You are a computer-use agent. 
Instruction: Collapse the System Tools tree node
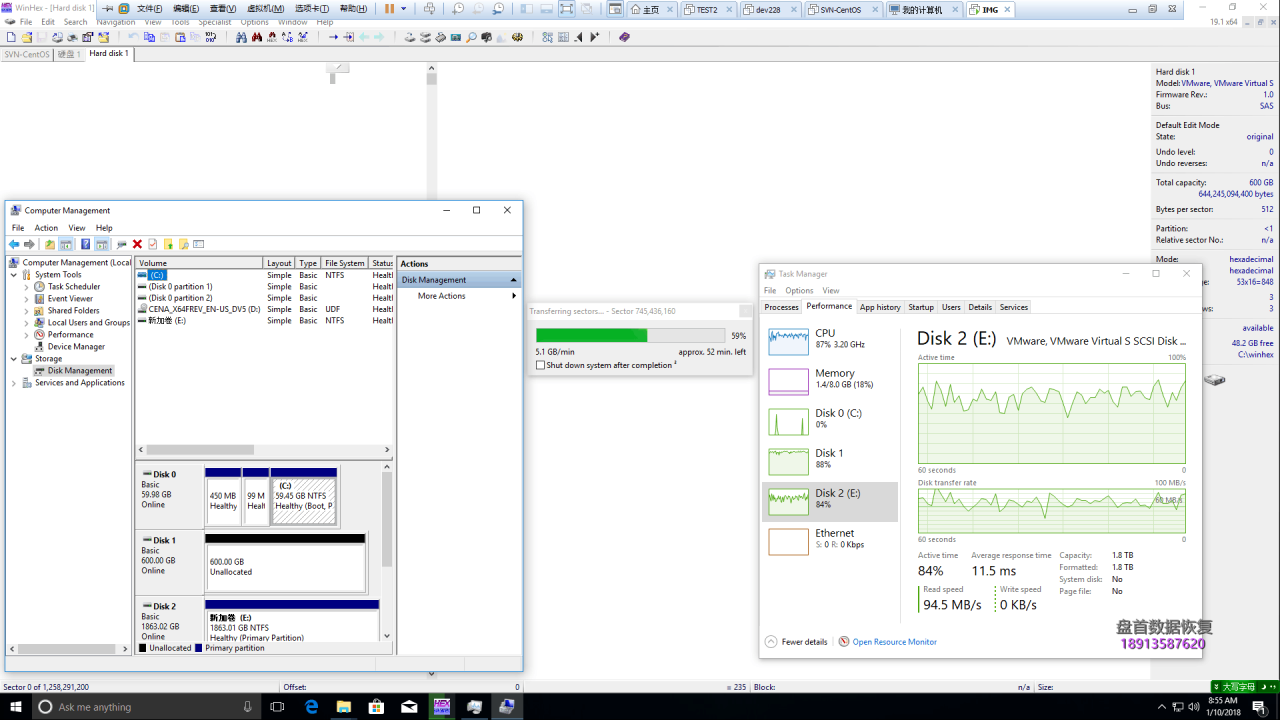click(14, 275)
